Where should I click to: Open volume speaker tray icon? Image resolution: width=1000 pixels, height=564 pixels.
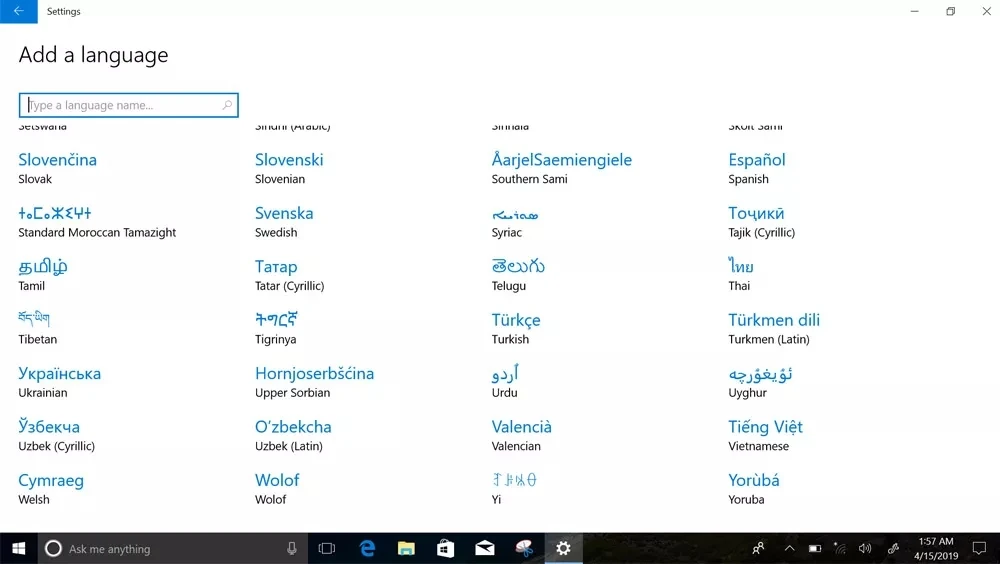tap(865, 549)
